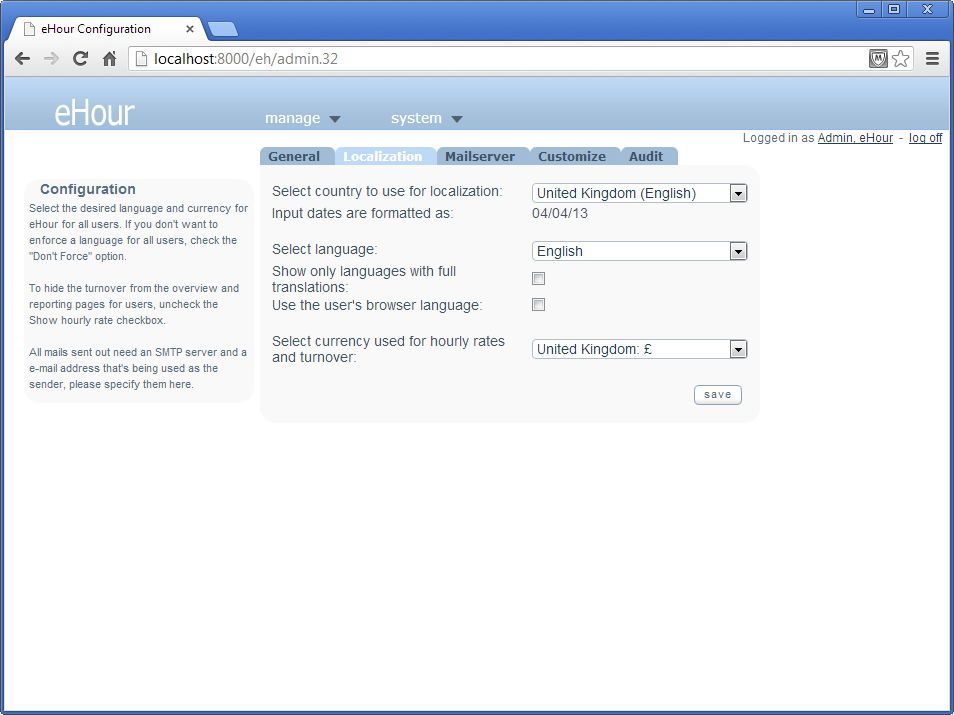Open the 'Admin, eHour' profile link

point(855,138)
